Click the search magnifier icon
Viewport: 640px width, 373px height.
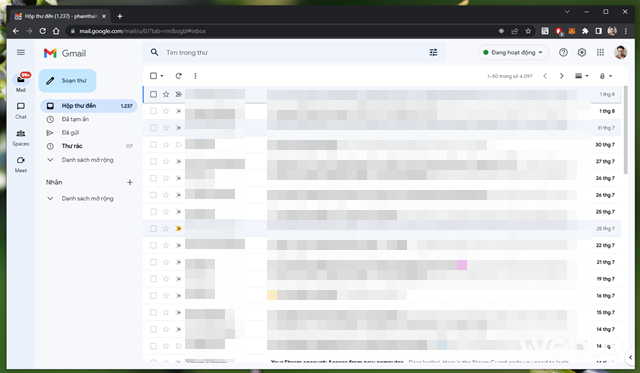coord(154,52)
